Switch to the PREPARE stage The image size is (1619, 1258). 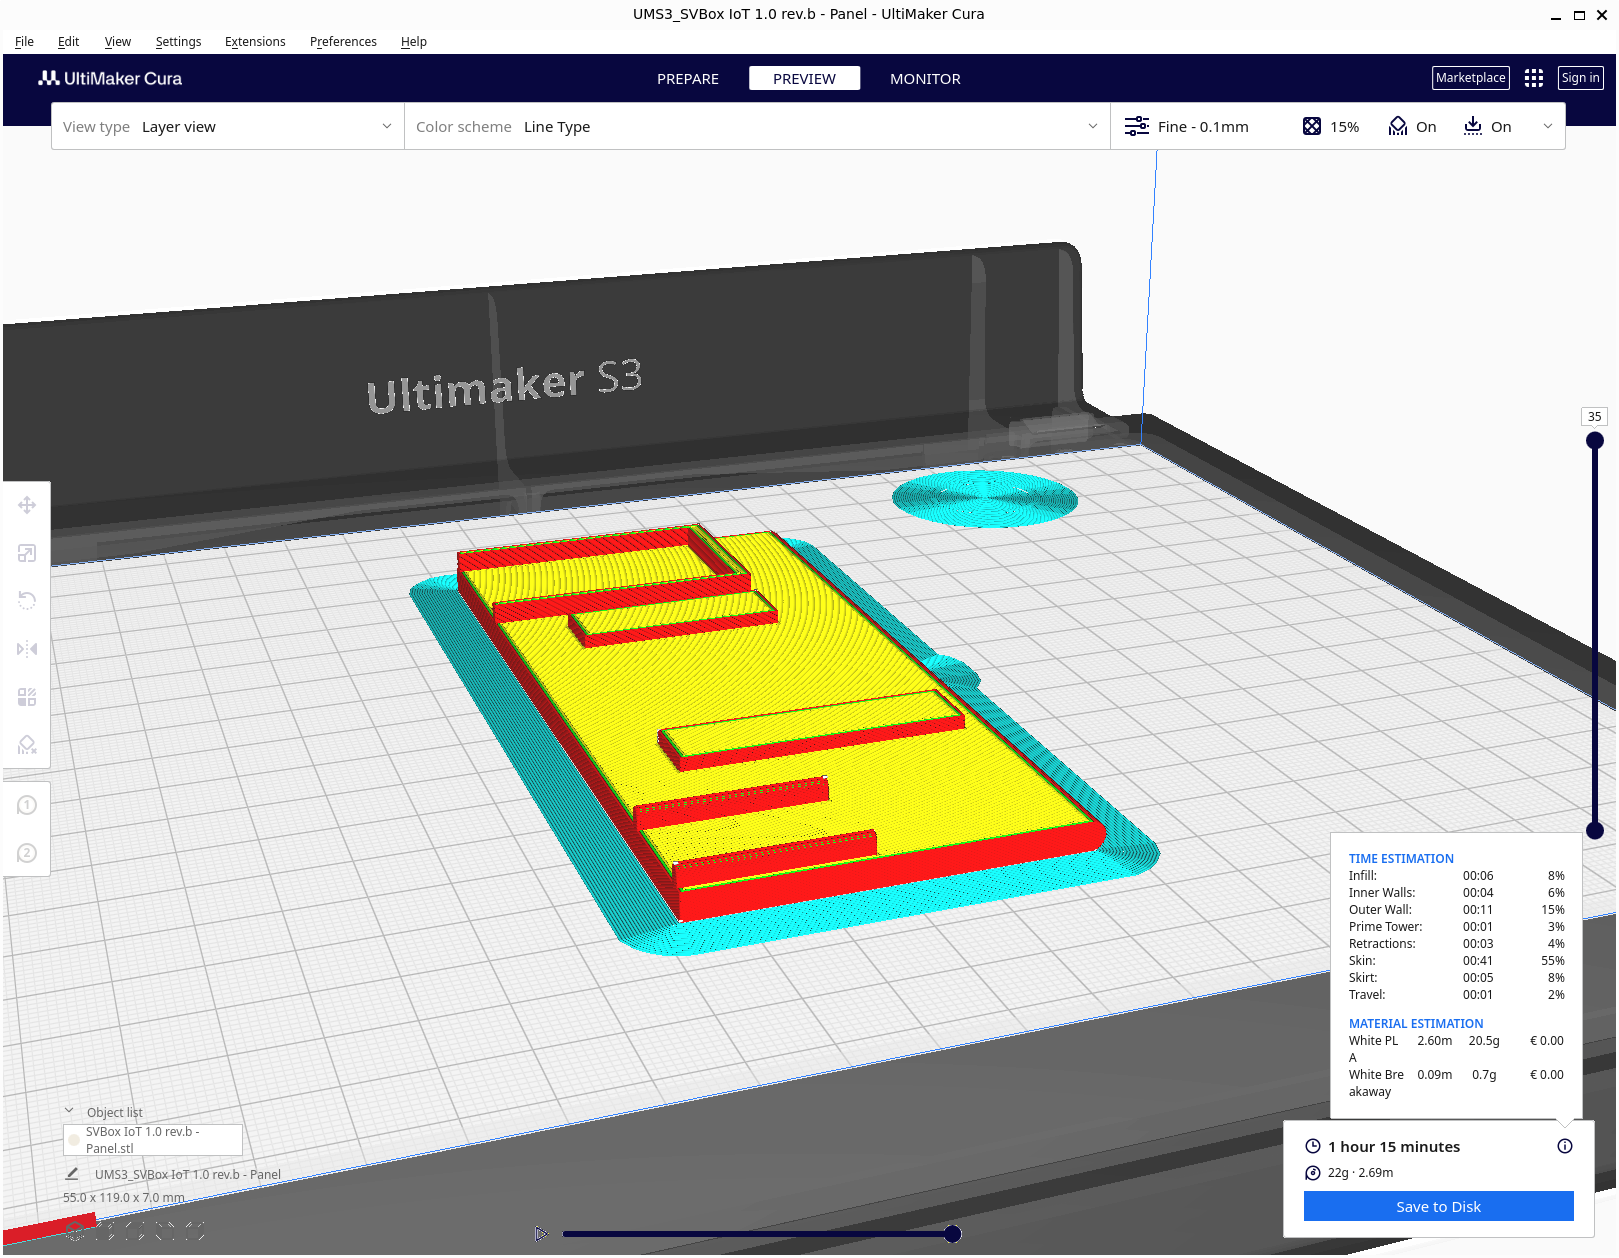pyautogui.click(x=688, y=79)
